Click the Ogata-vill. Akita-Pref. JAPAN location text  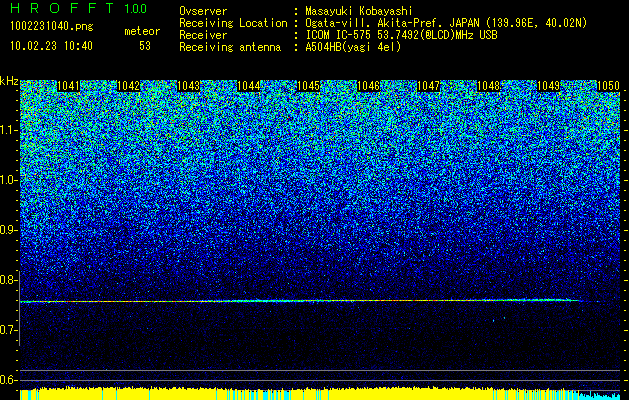pos(446,23)
